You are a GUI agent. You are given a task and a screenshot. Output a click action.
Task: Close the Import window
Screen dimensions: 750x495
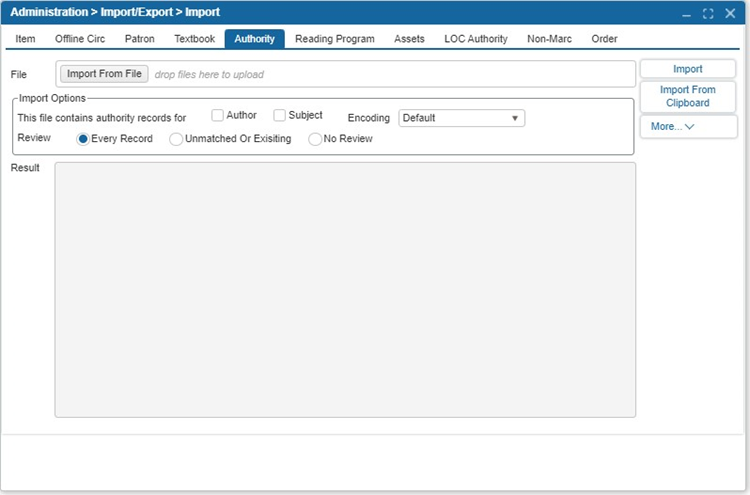(x=730, y=13)
